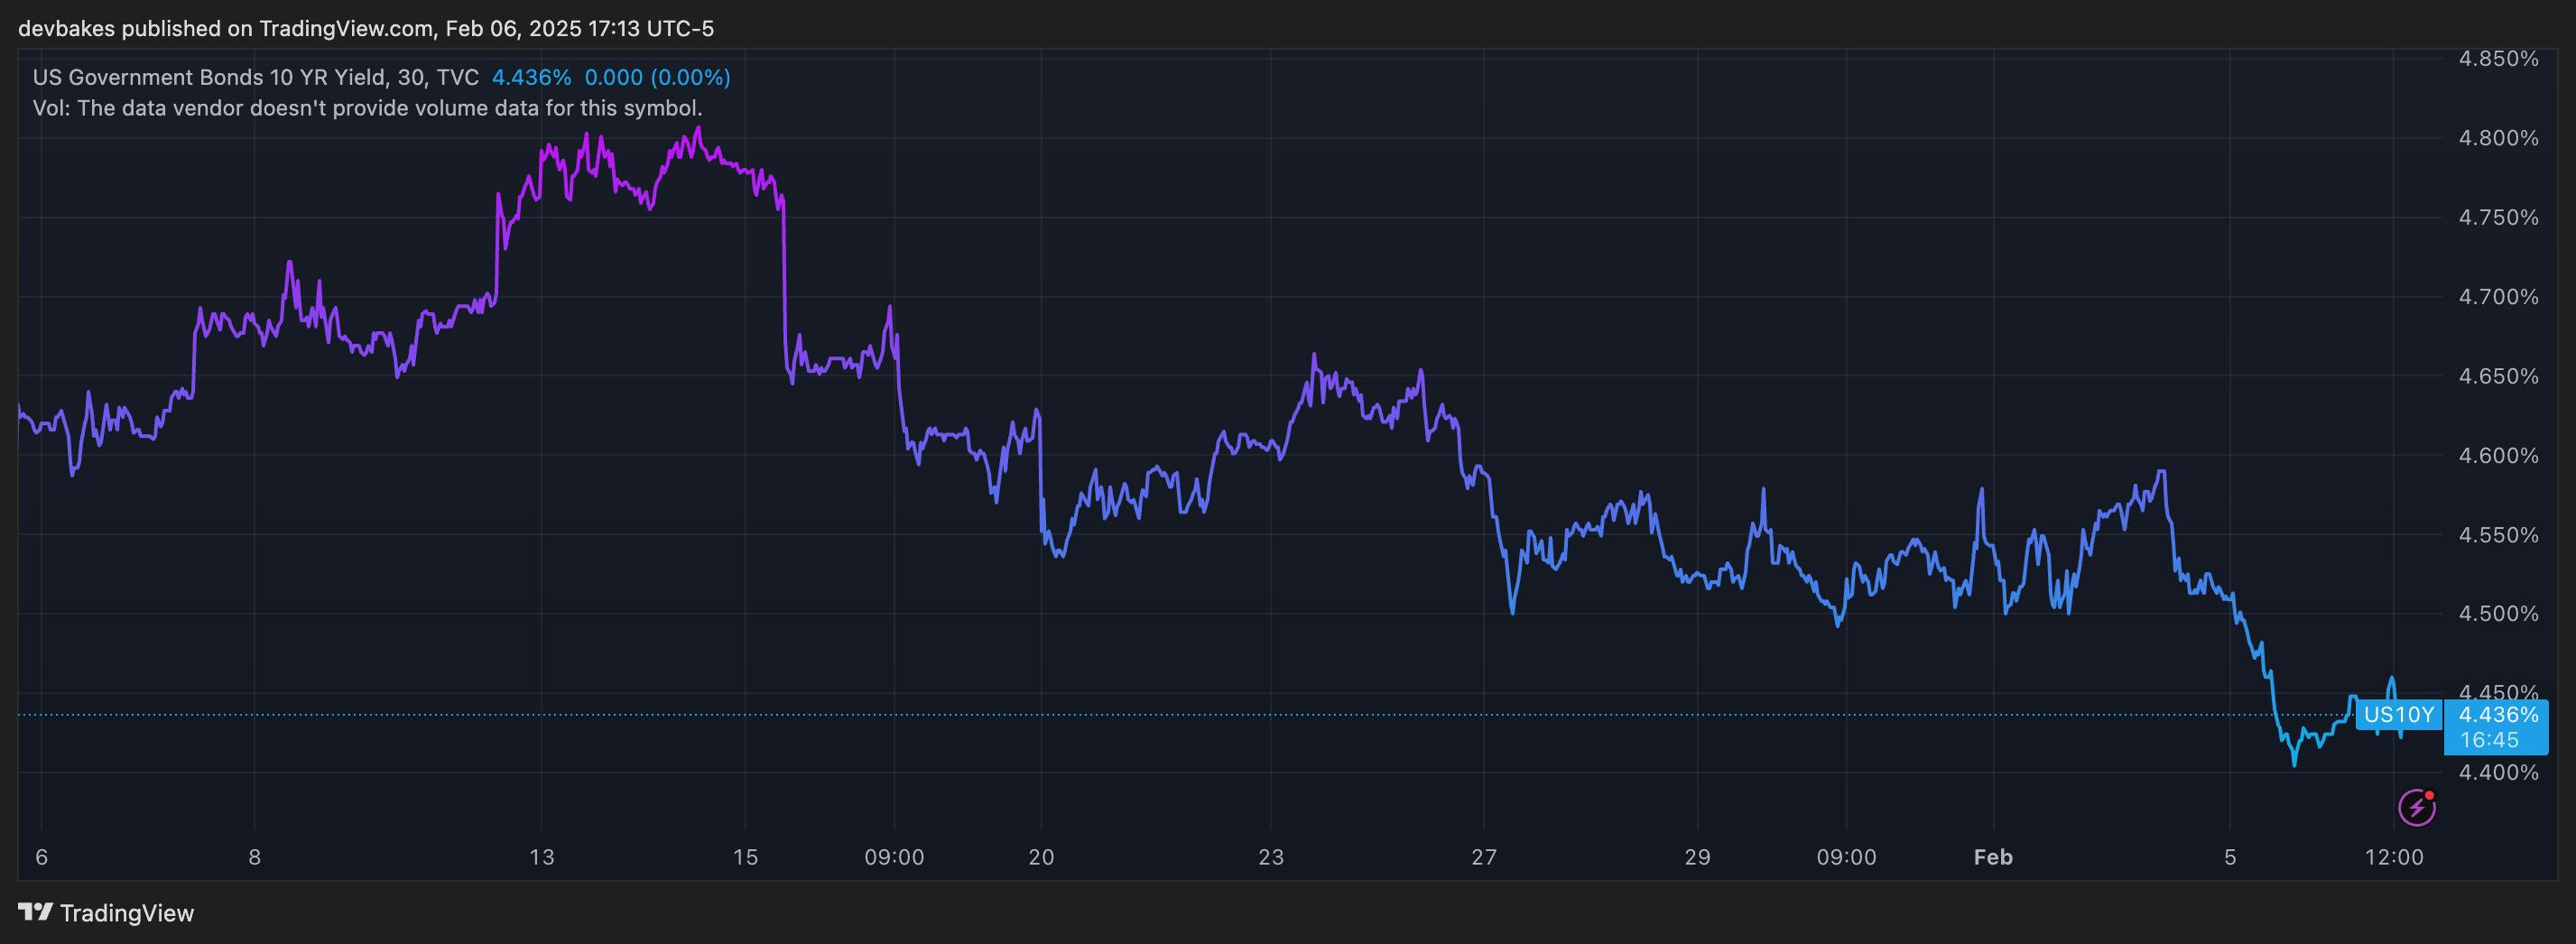Image resolution: width=2576 pixels, height=944 pixels.
Task: Click the 4.700% price axis label
Action: coord(2498,297)
